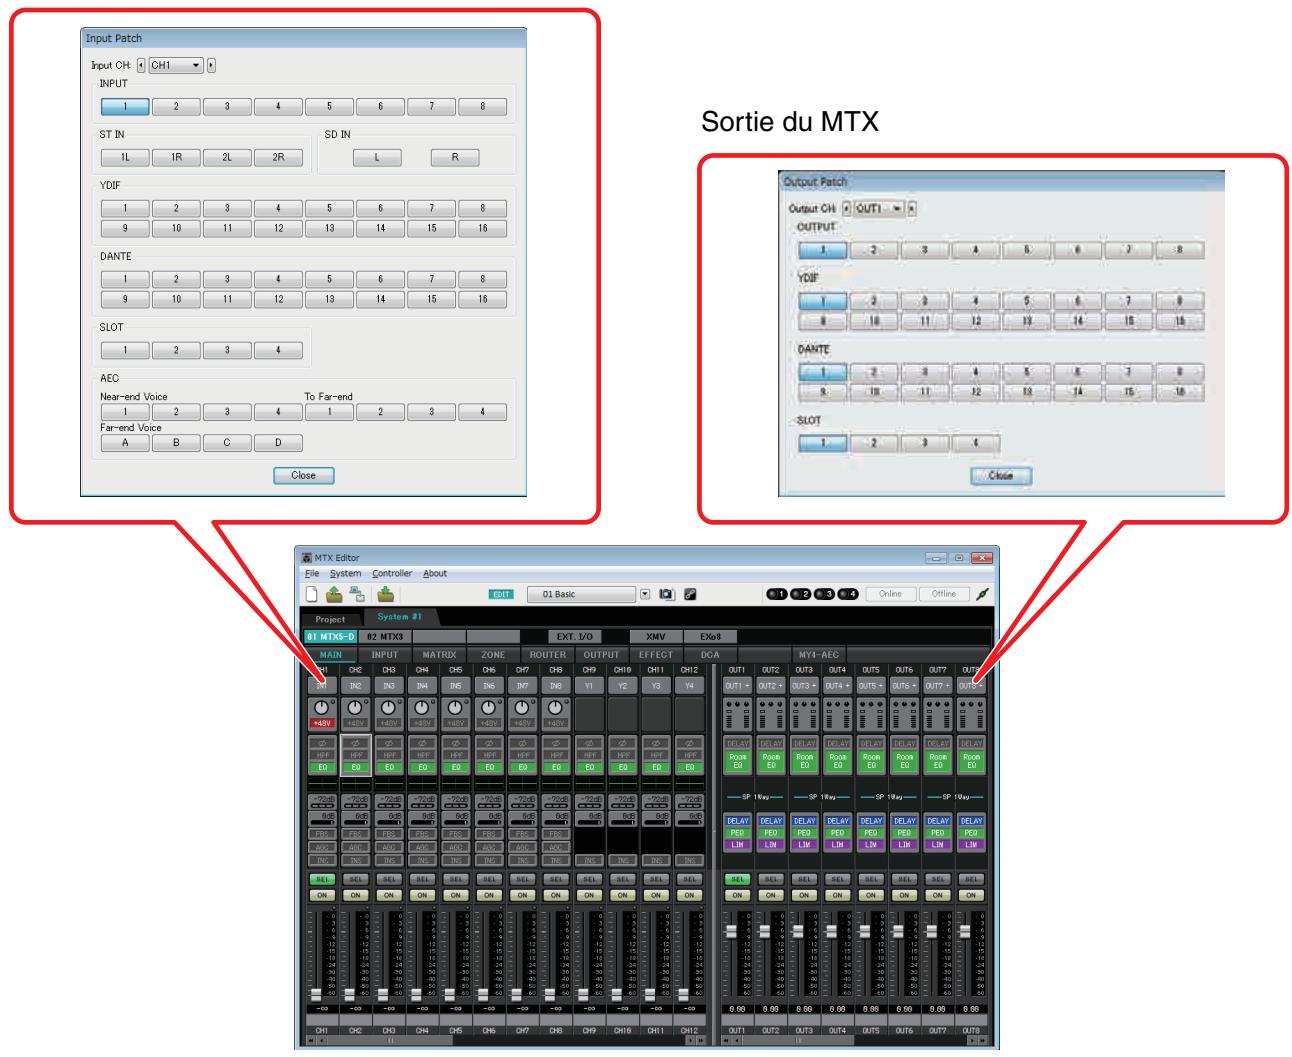Click the Output CH previous arrow in Output Patch

(847, 208)
